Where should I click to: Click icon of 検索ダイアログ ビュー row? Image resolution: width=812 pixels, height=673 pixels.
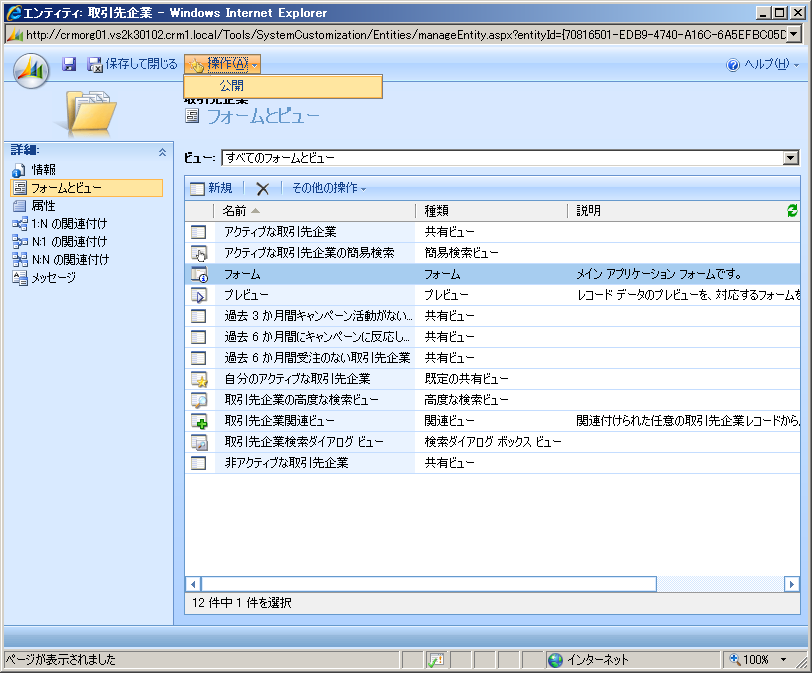[x=199, y=442]
